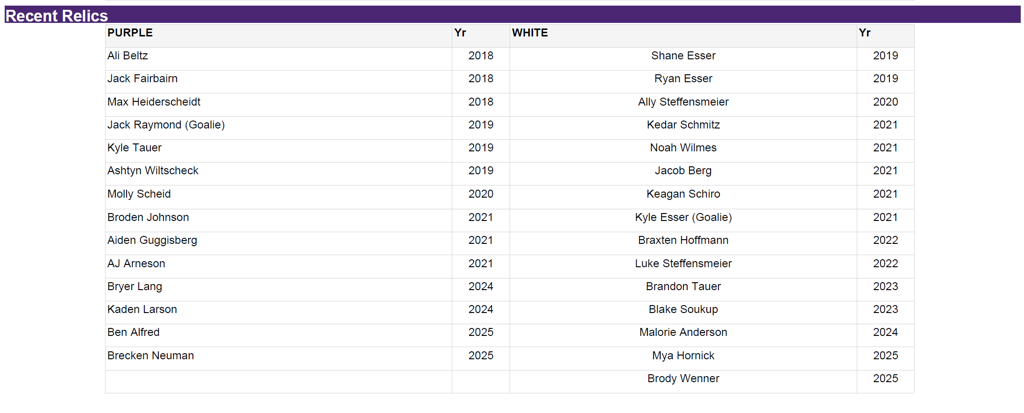This screenshot has width=1024, height=413.
Task: Click Kyle Esser (Goalie) cell
Action: click(x=683, y=217)
